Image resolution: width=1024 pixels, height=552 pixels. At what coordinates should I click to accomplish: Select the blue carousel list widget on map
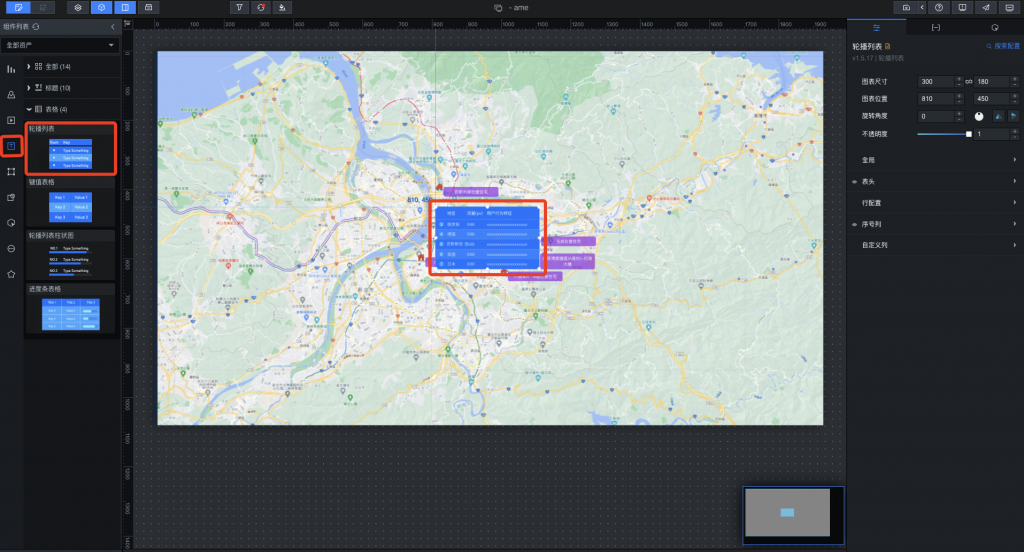(487, 238)
